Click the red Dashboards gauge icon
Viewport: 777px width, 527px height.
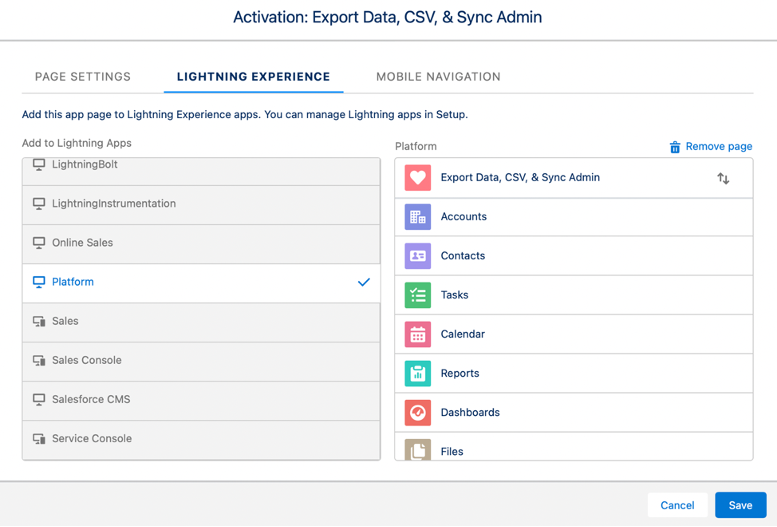417,412
